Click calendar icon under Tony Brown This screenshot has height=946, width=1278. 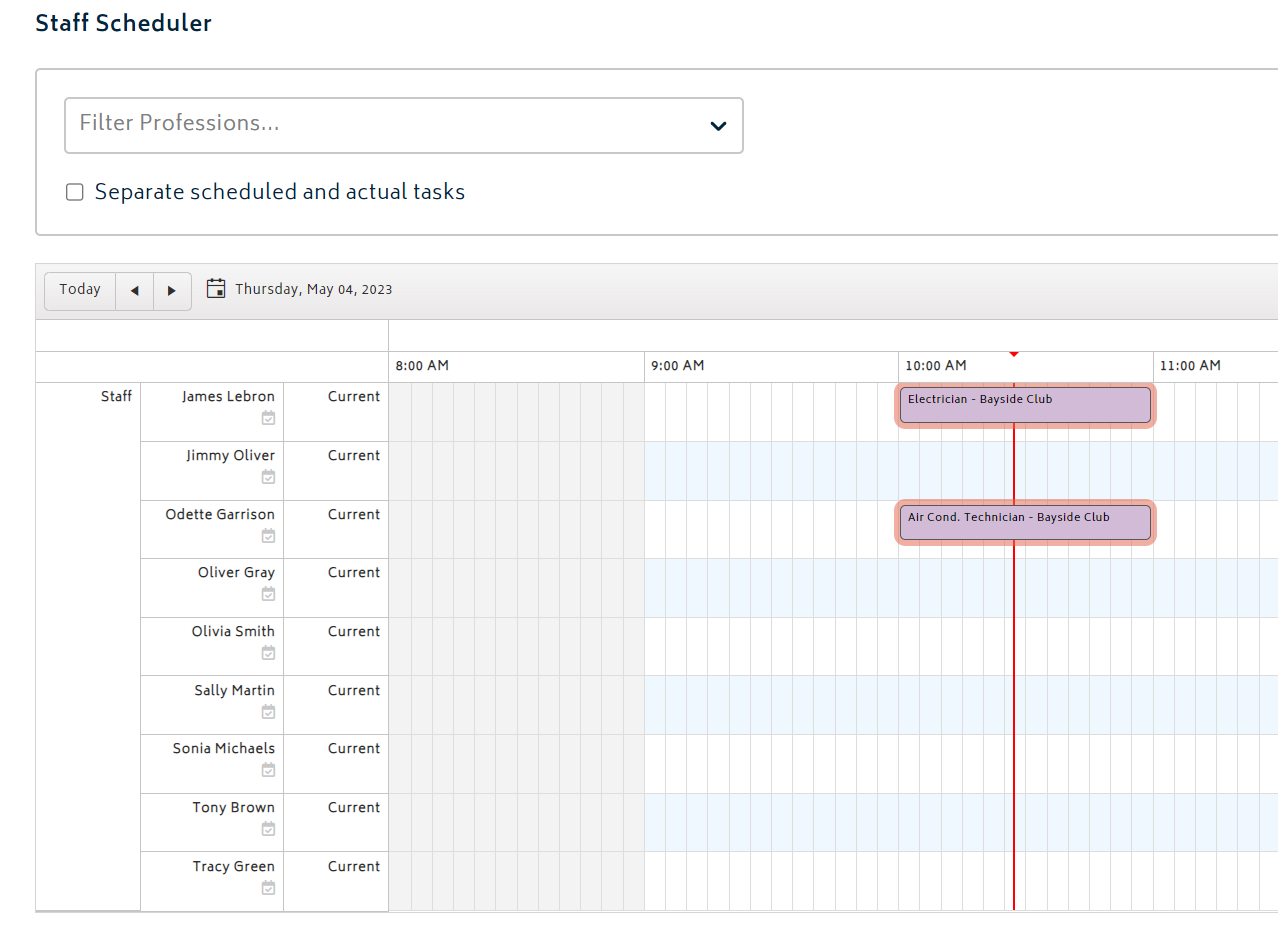[x=268, y=829]
